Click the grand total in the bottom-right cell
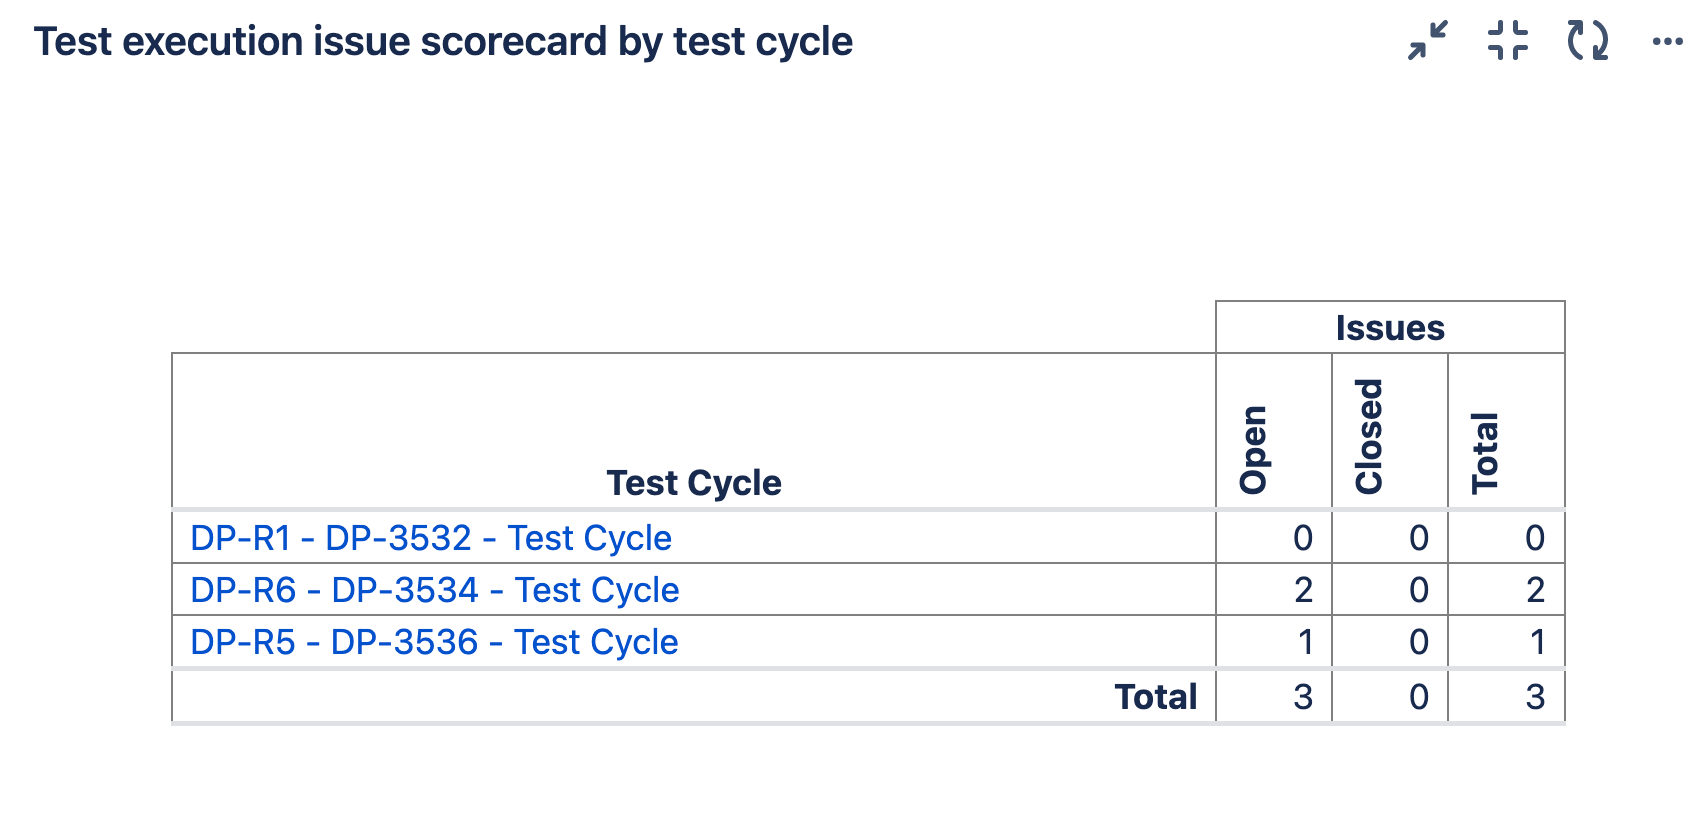 pyautogui.click(x=1535, y=697)
